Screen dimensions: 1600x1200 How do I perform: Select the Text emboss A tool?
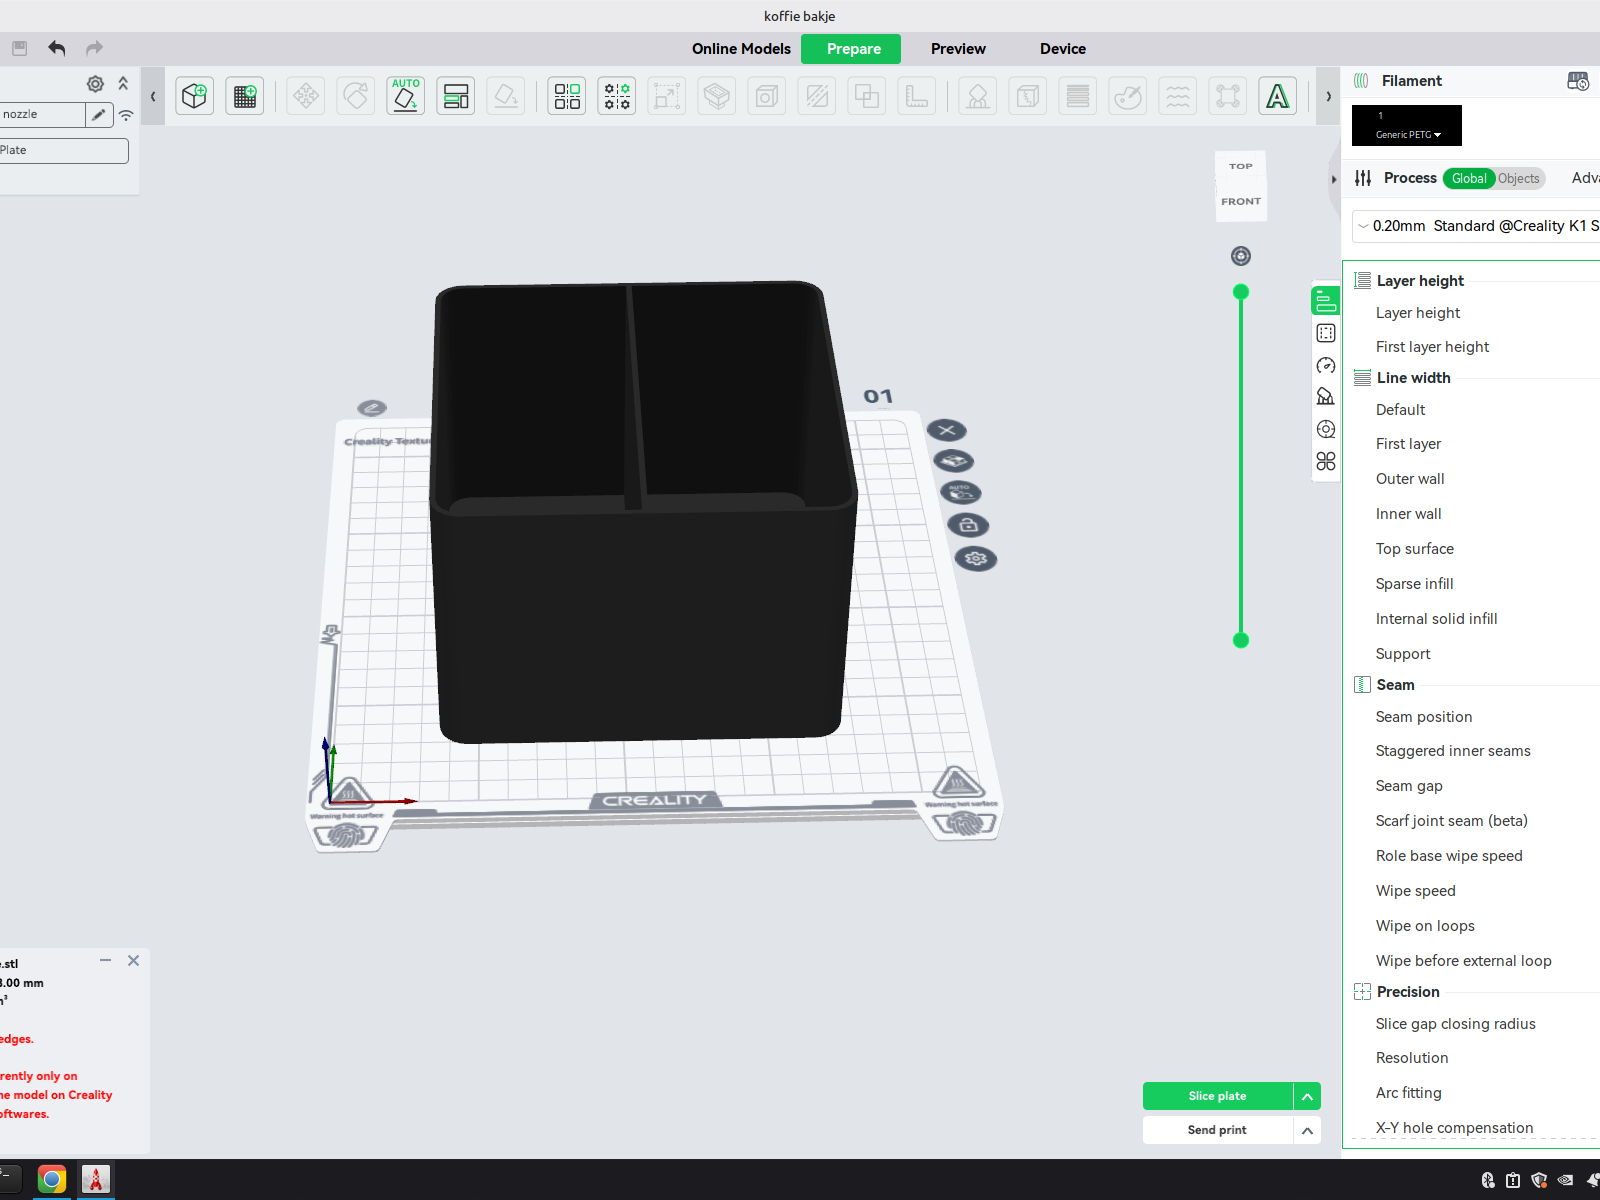coord(1278,96)
